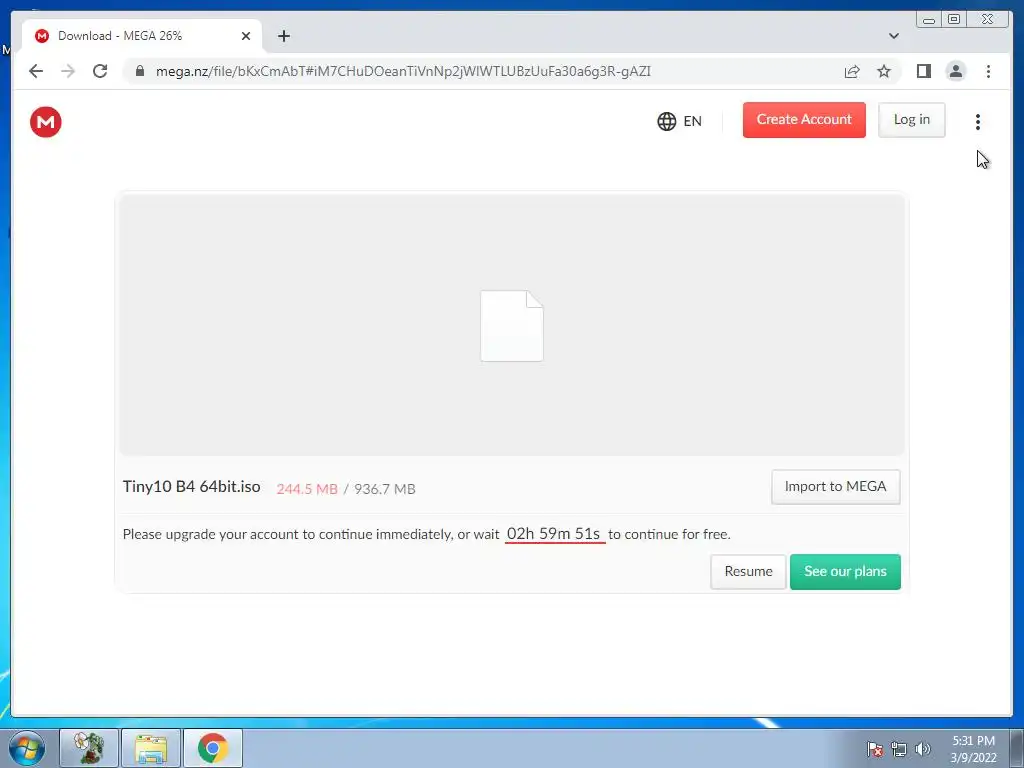Open MEGA page three-dot menu
Viewport: 1024px width, 768px height.
click(x=978, y=121)
